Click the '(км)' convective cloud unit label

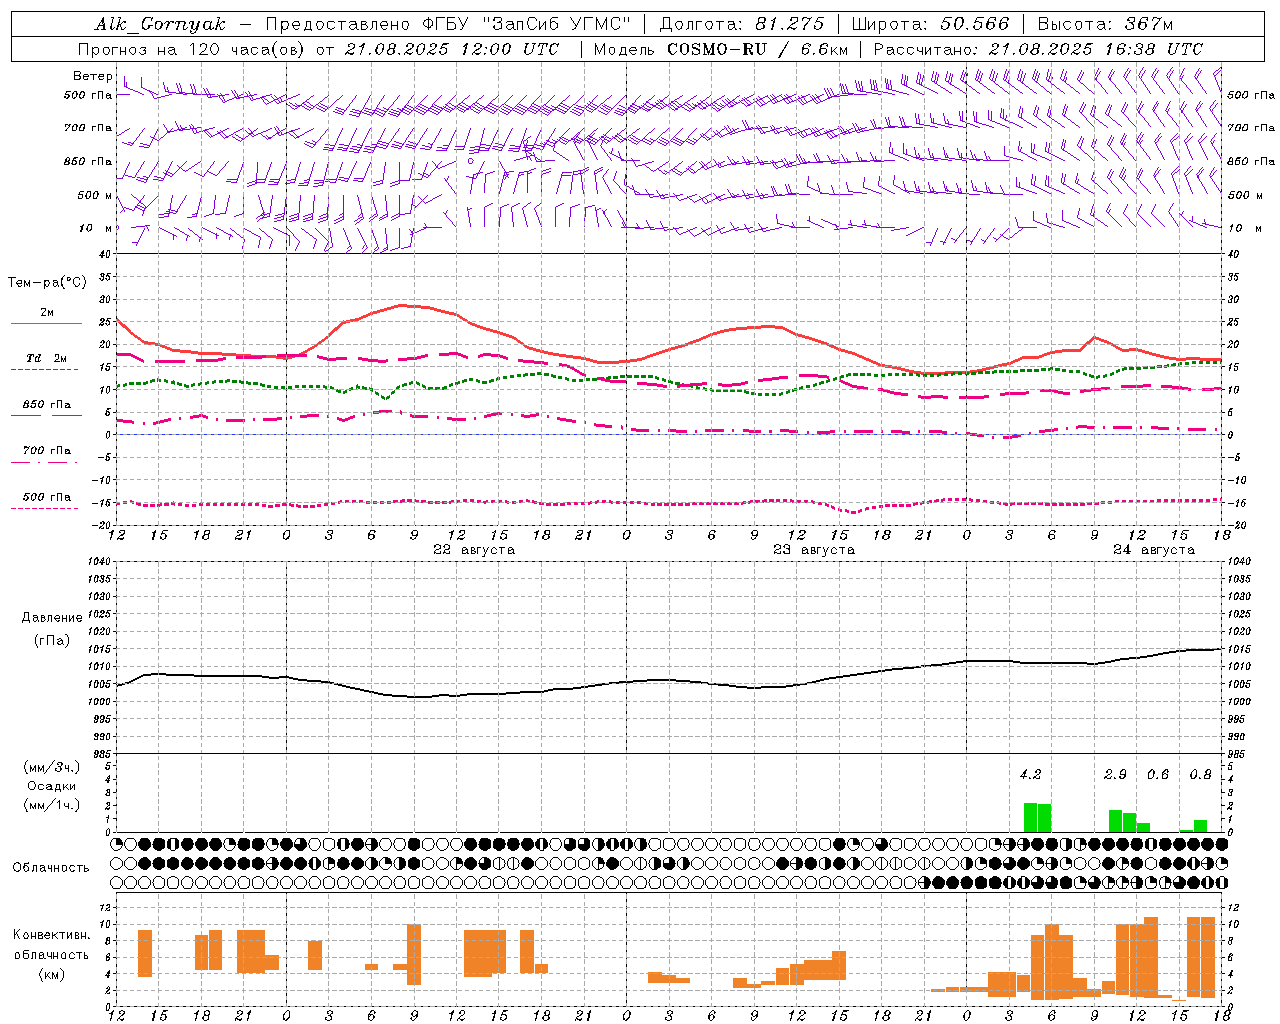(52, 974)
